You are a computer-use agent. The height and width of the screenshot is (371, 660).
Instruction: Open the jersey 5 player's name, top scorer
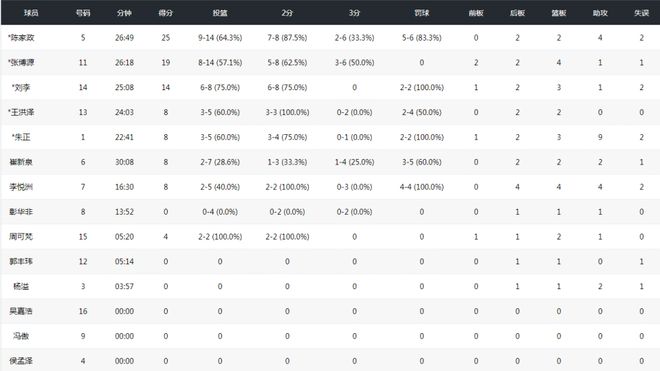coord(21,37)
